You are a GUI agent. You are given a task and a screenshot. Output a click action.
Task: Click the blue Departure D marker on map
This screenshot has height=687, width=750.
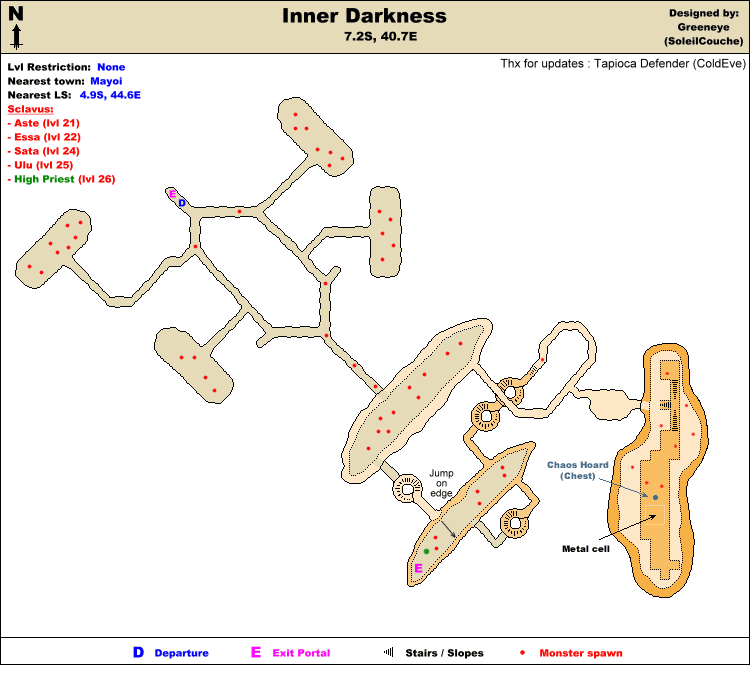point(182,203)
